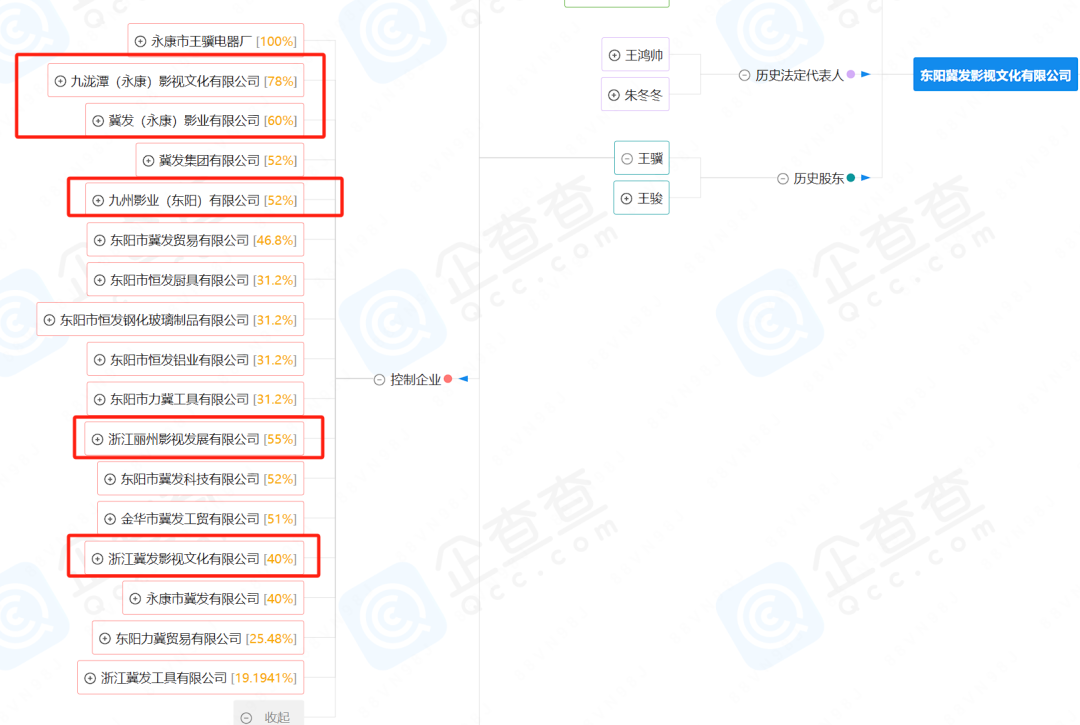Open 东阳冀发影视文化有限公司 root node

(995, 75)
